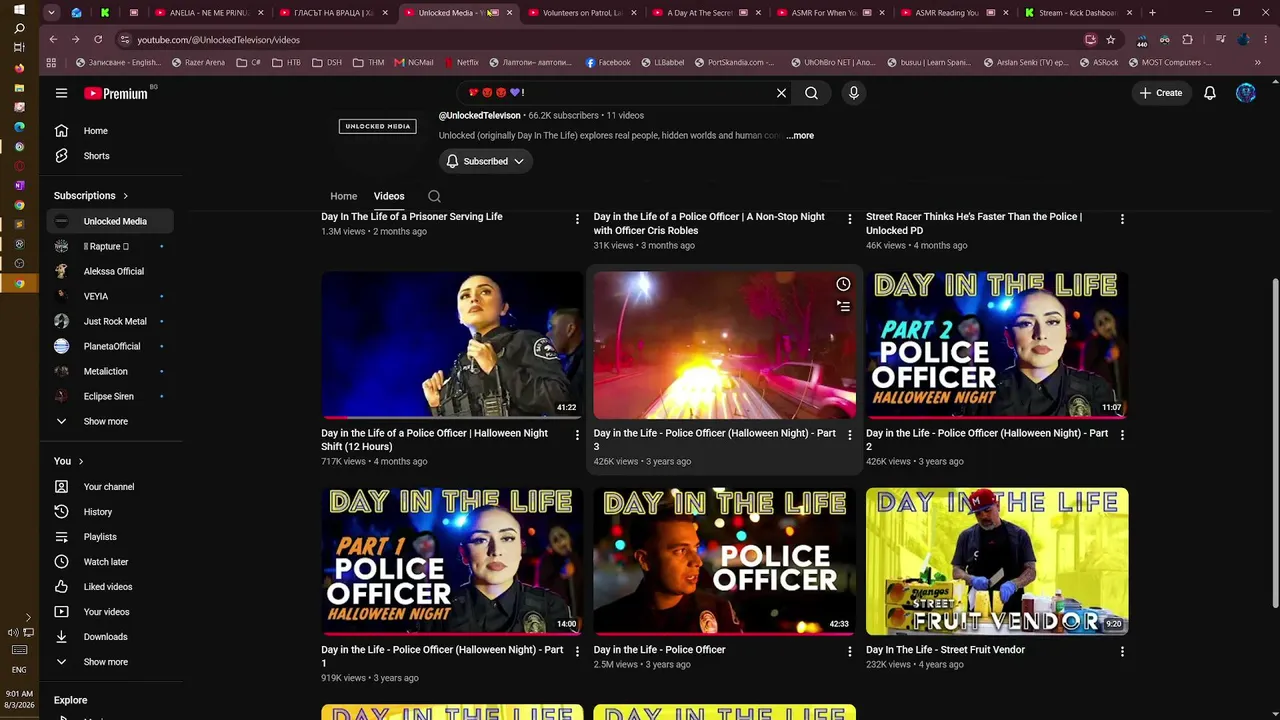Open options for Street Fruit Vendor video

[1122, 651]
